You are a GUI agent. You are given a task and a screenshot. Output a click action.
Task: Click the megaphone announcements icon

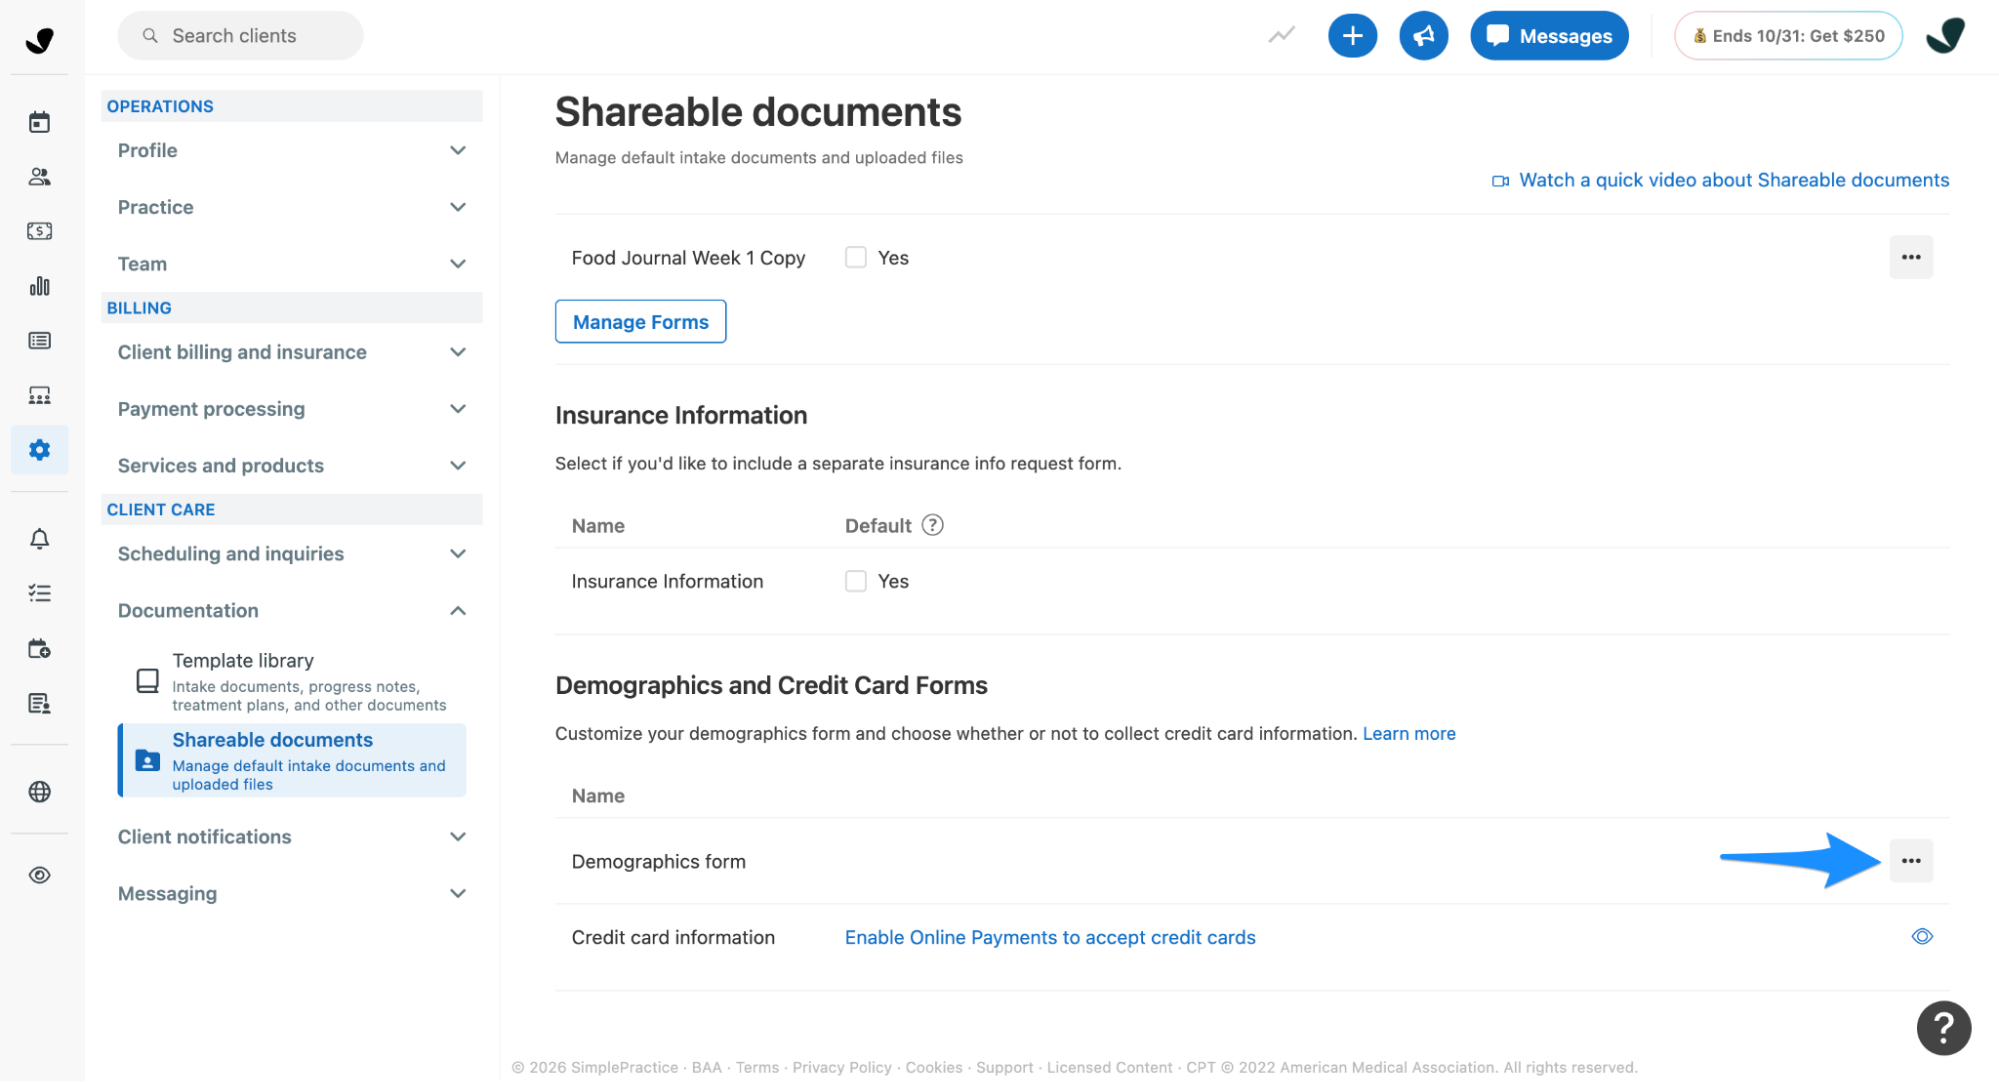(1423, 36)
